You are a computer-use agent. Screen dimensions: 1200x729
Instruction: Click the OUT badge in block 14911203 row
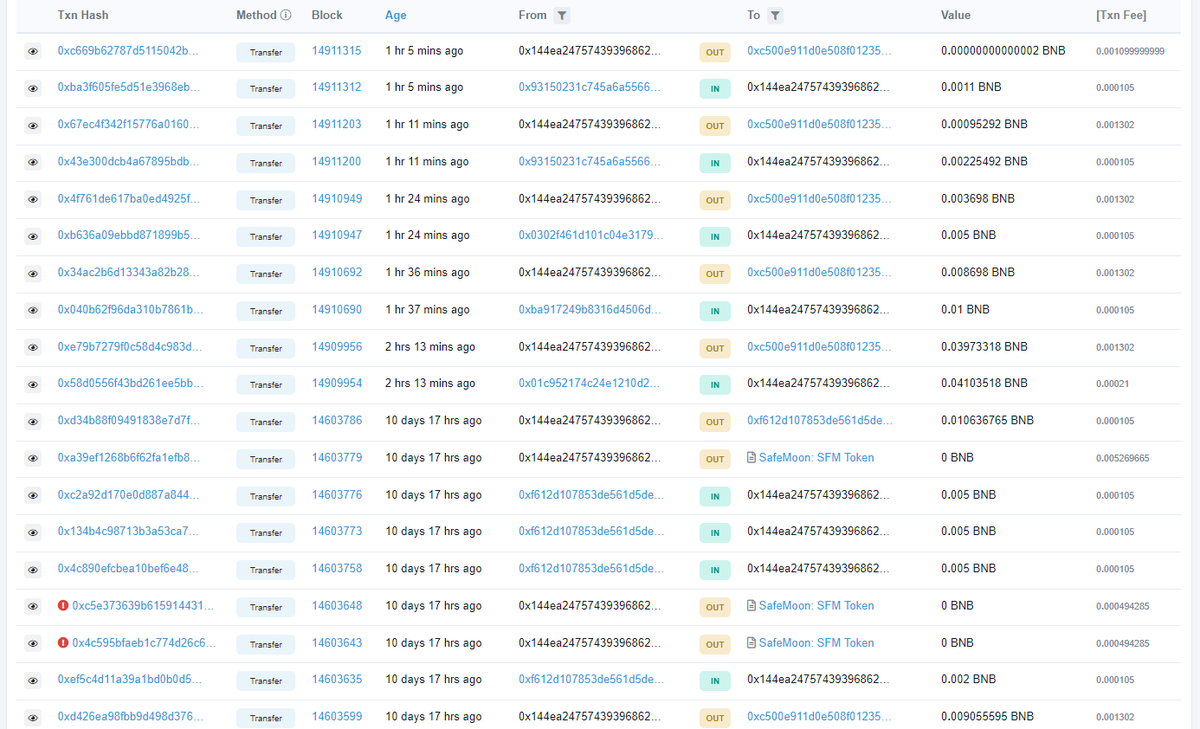715,126
